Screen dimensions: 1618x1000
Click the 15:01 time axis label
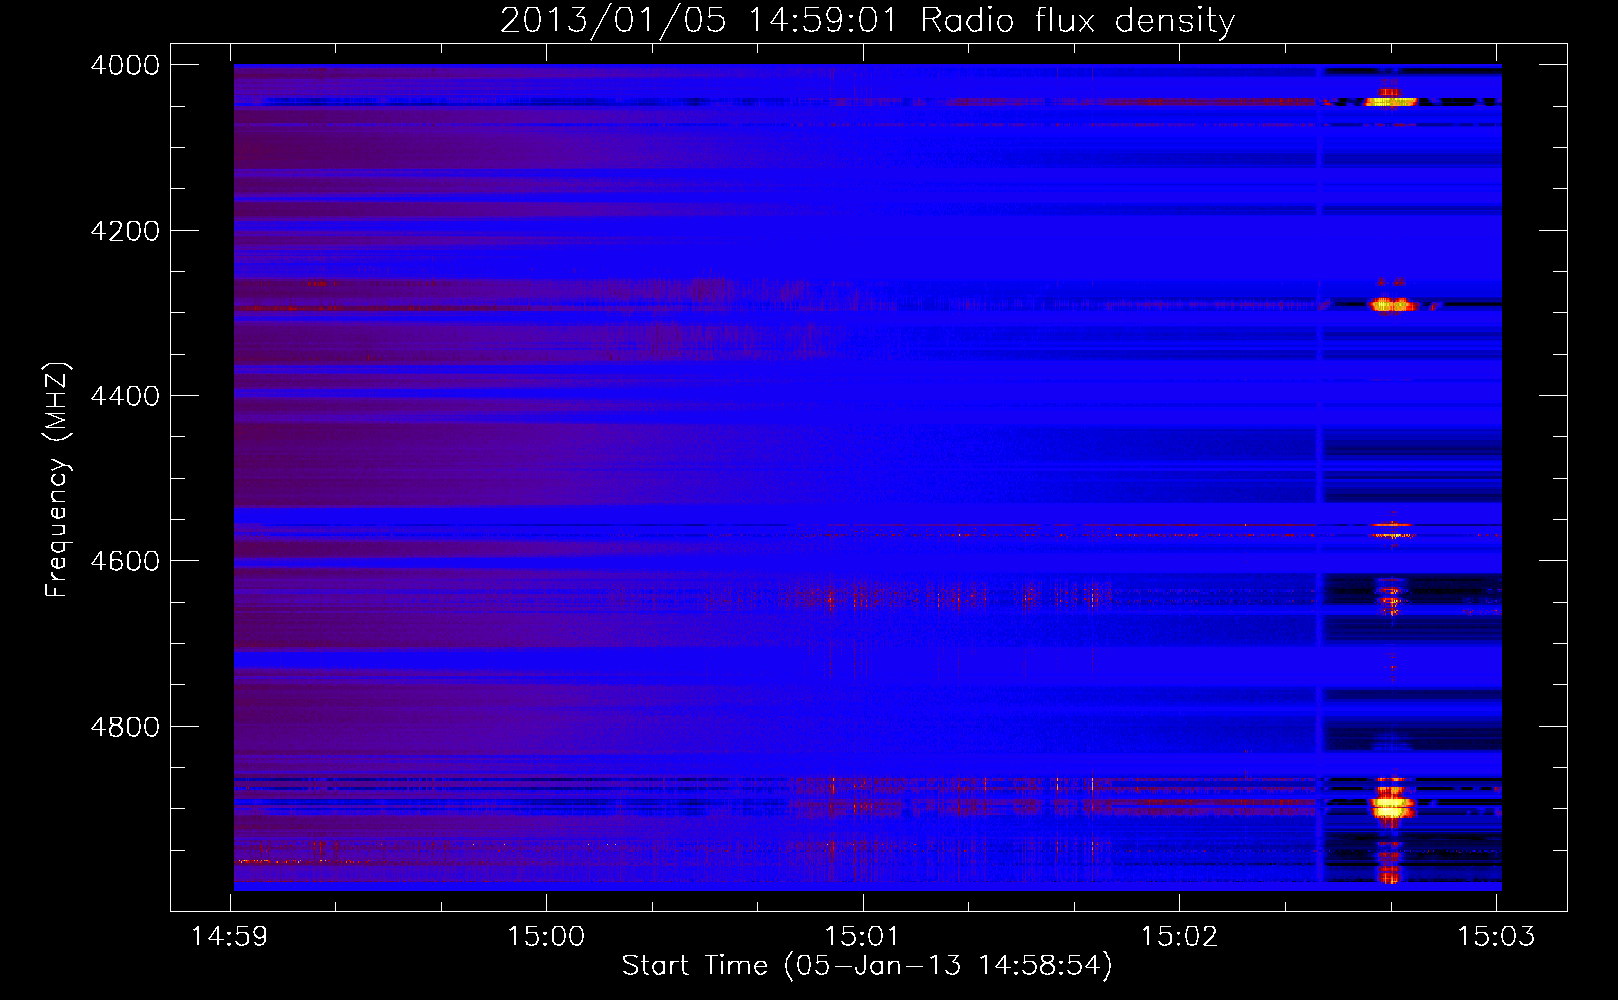click(x=862, y=937)
